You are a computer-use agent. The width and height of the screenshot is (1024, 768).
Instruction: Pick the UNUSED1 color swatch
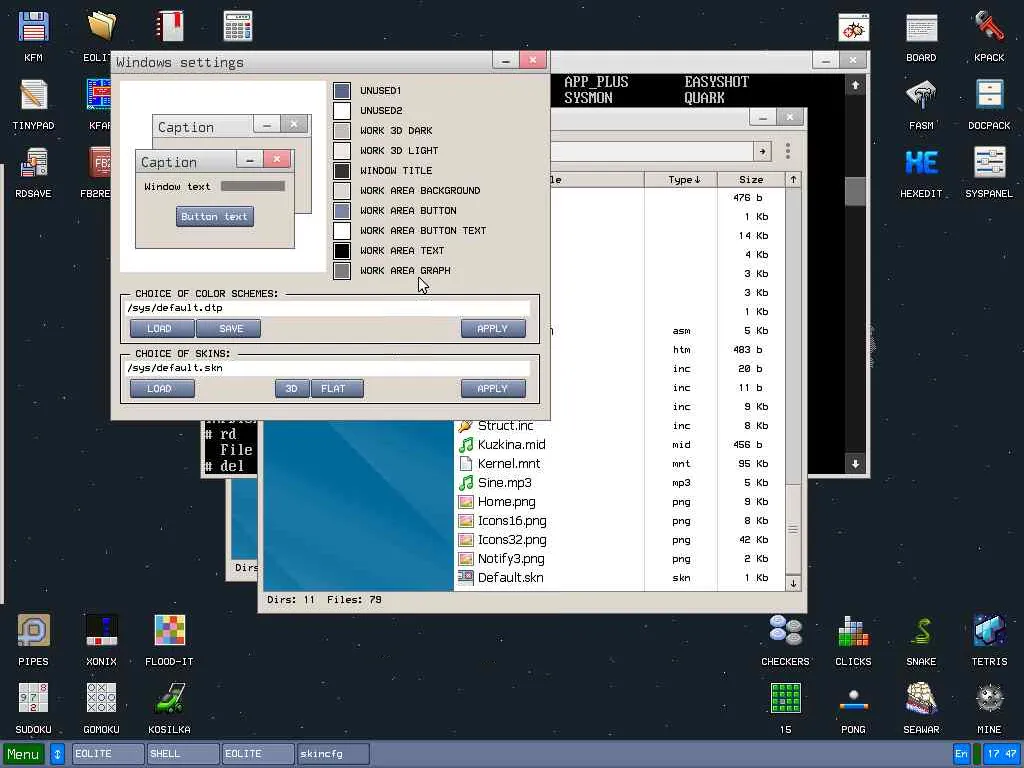point(342,91)
